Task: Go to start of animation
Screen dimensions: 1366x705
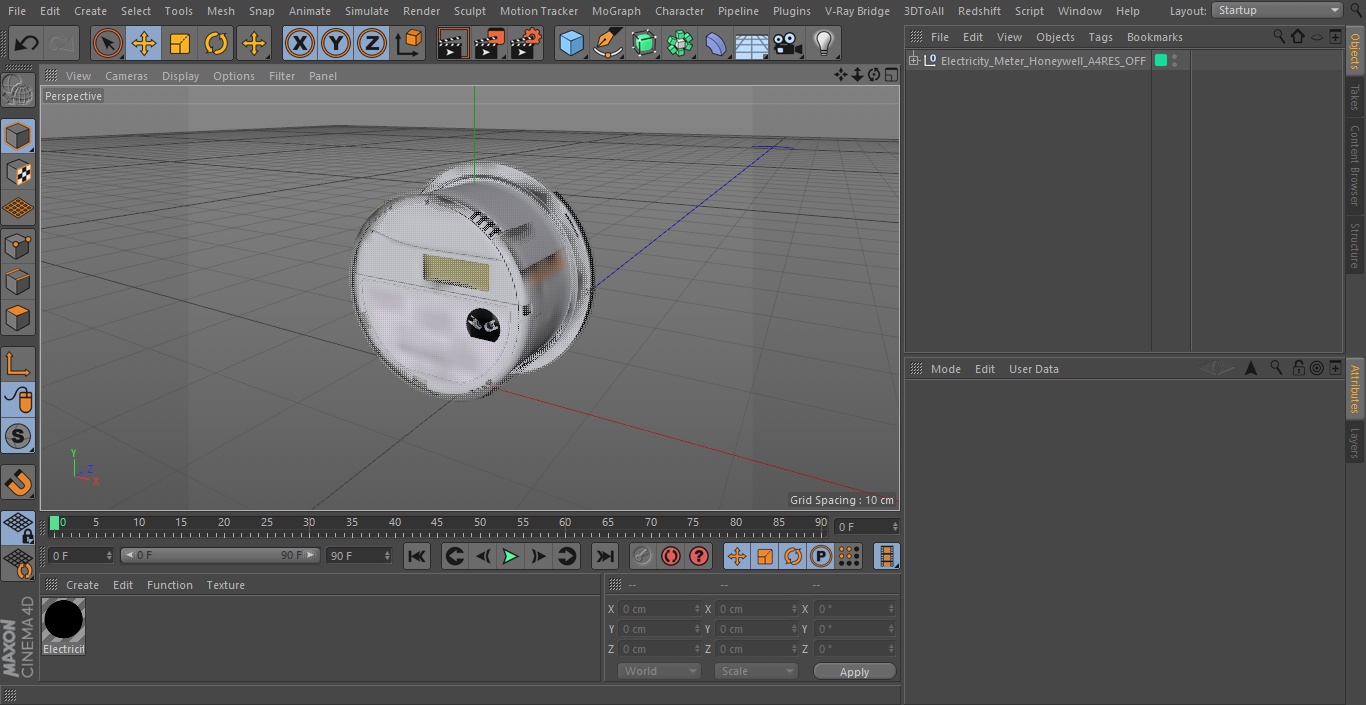Action: [417, 556]
